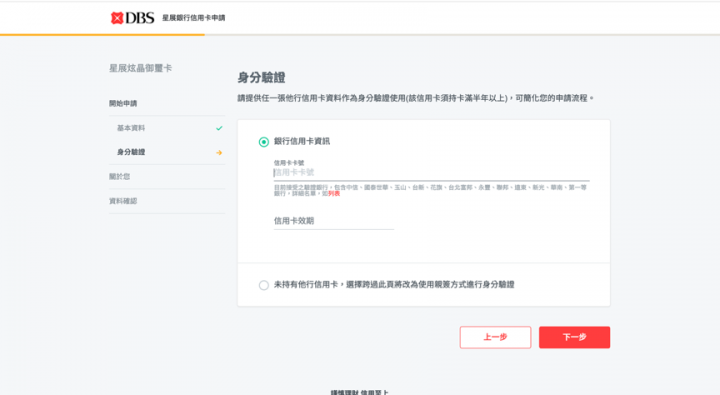The image size is (720, 395).
Task: Open the 資料確認 sidebar step
Action: pos(123,201)
